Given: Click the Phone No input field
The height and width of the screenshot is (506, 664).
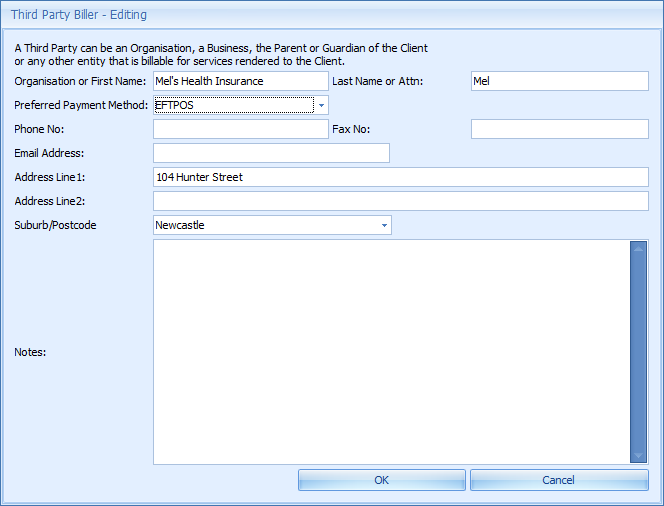Looking at the screenshot, I should tap(241, 129).
